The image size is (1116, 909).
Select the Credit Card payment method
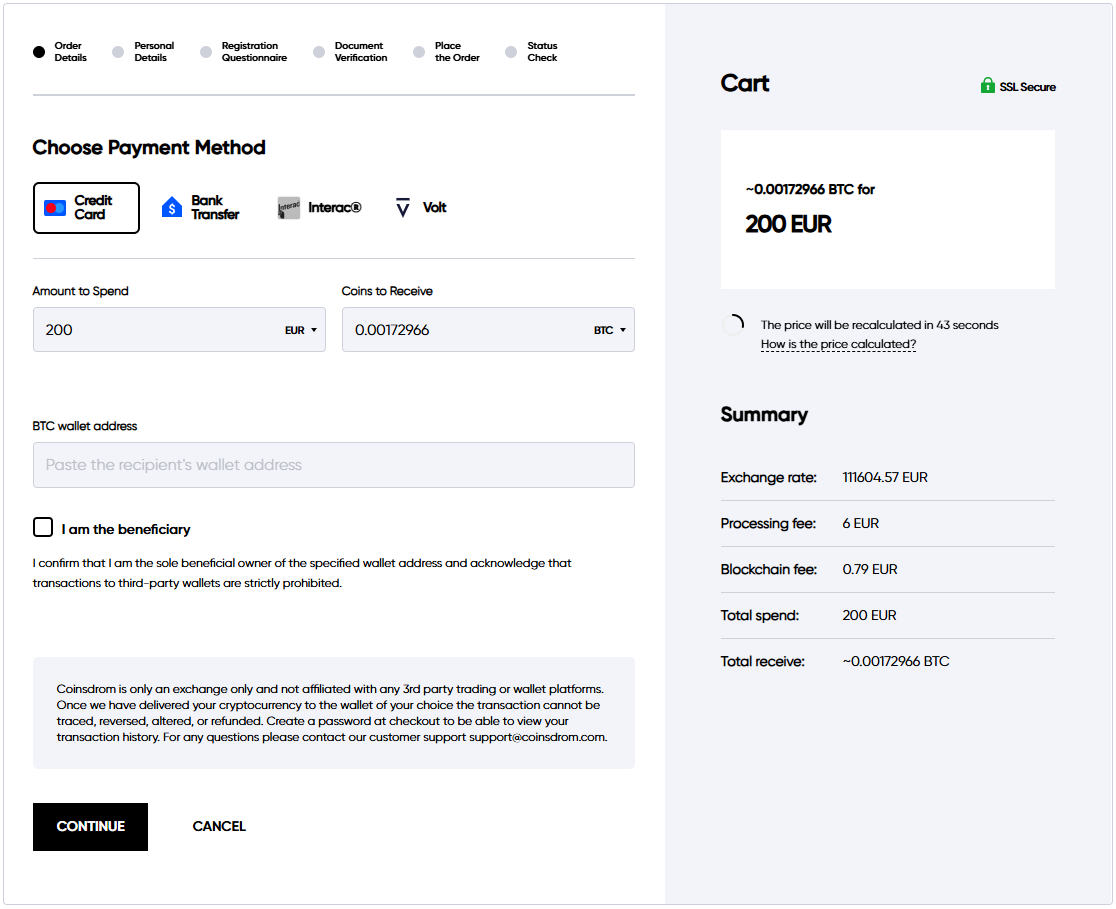86,208
